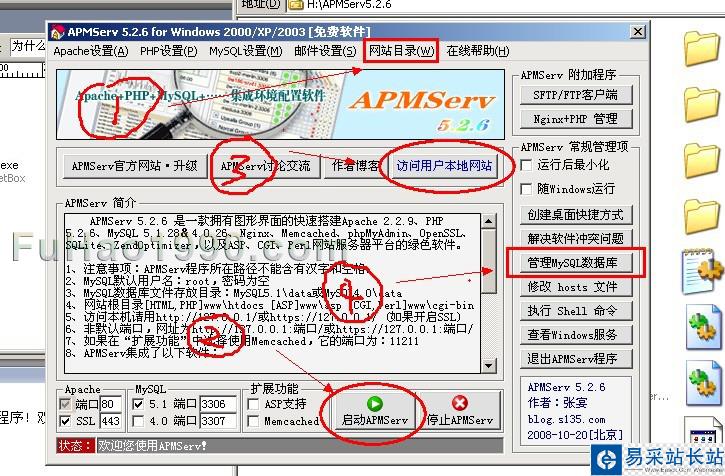Toggle 运行后最小化 checkbox

526,165
